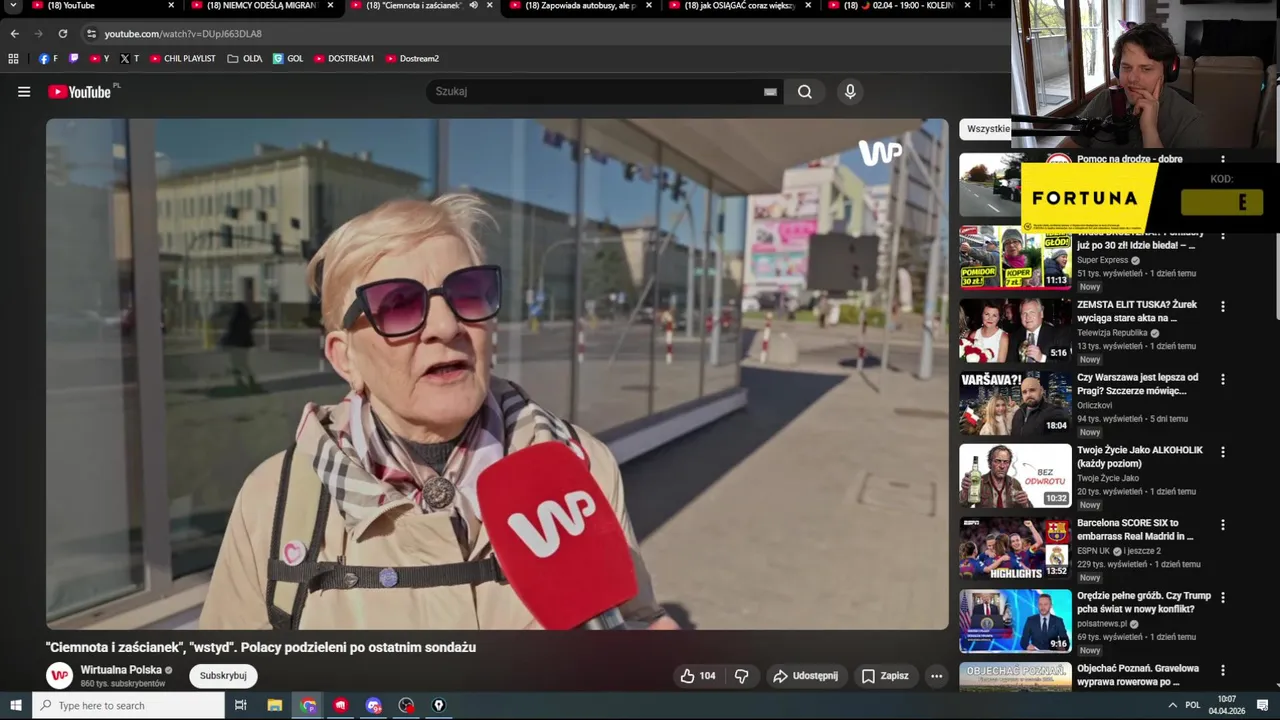This screenshot has width=1280, height=720.
Task: Open more actions three-dot menu under video
Action: point(936,676)
